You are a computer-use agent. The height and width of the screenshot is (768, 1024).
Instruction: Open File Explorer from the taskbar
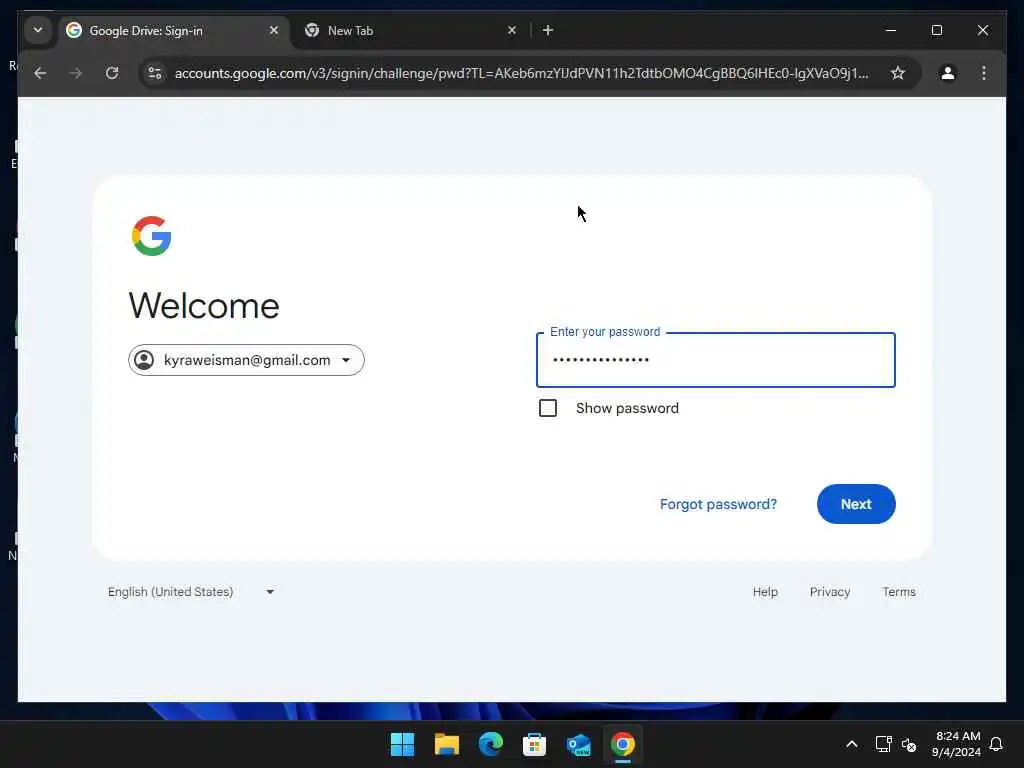447,744
